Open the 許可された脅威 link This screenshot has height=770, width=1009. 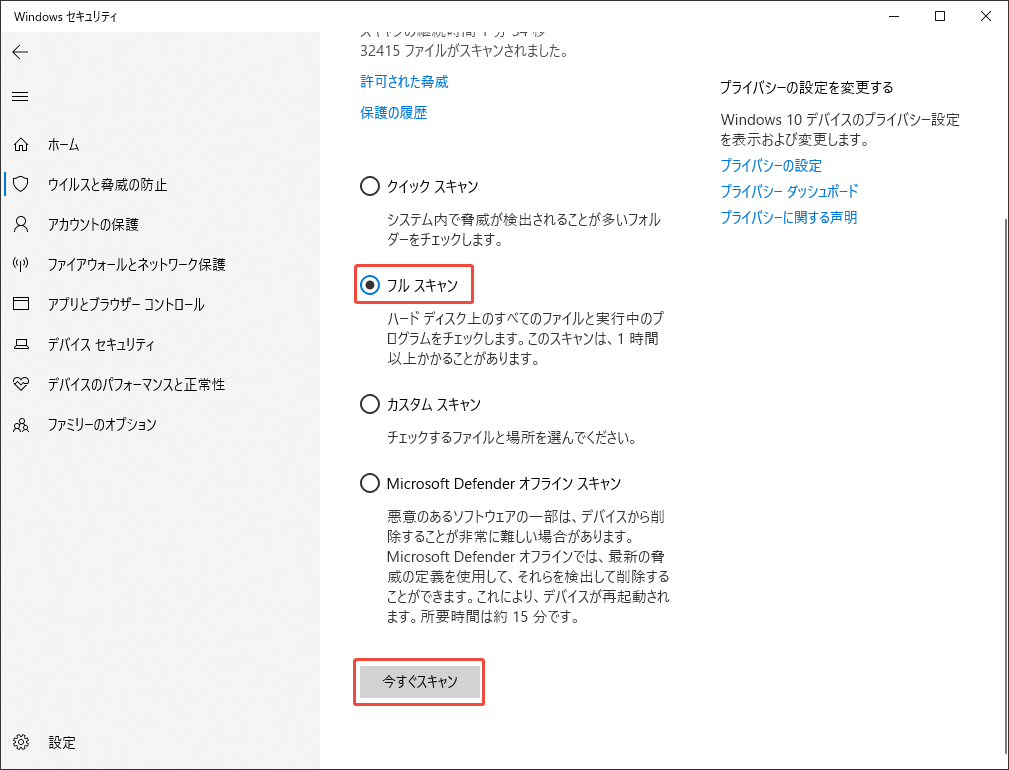[x=404, y=82]
